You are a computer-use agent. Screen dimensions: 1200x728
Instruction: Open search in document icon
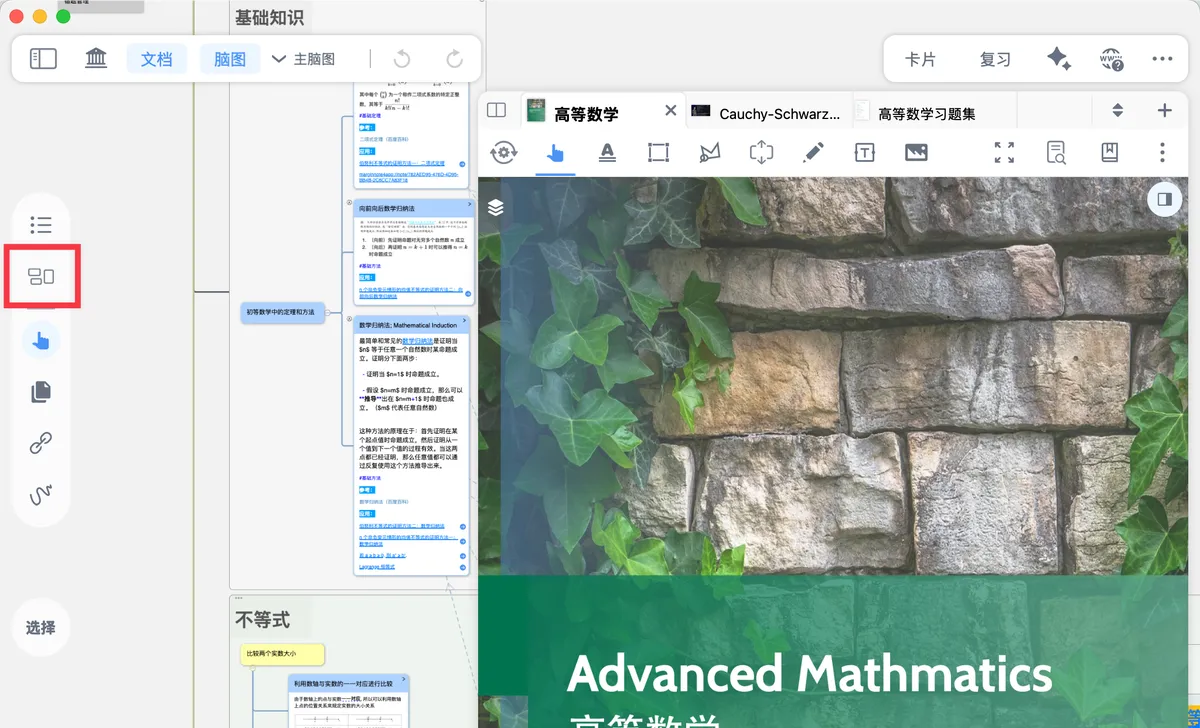pyautogui.click(x=1056, y=152)
